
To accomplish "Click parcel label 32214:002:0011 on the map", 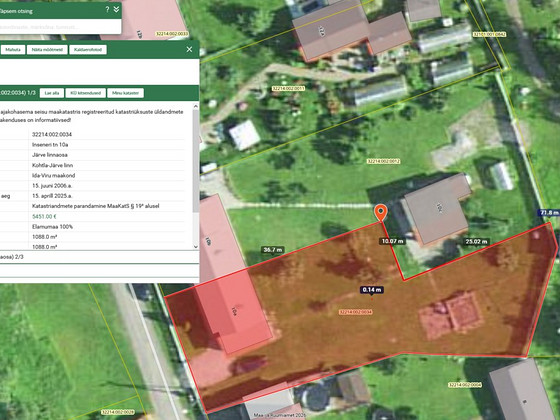I will tap(288, 88).
